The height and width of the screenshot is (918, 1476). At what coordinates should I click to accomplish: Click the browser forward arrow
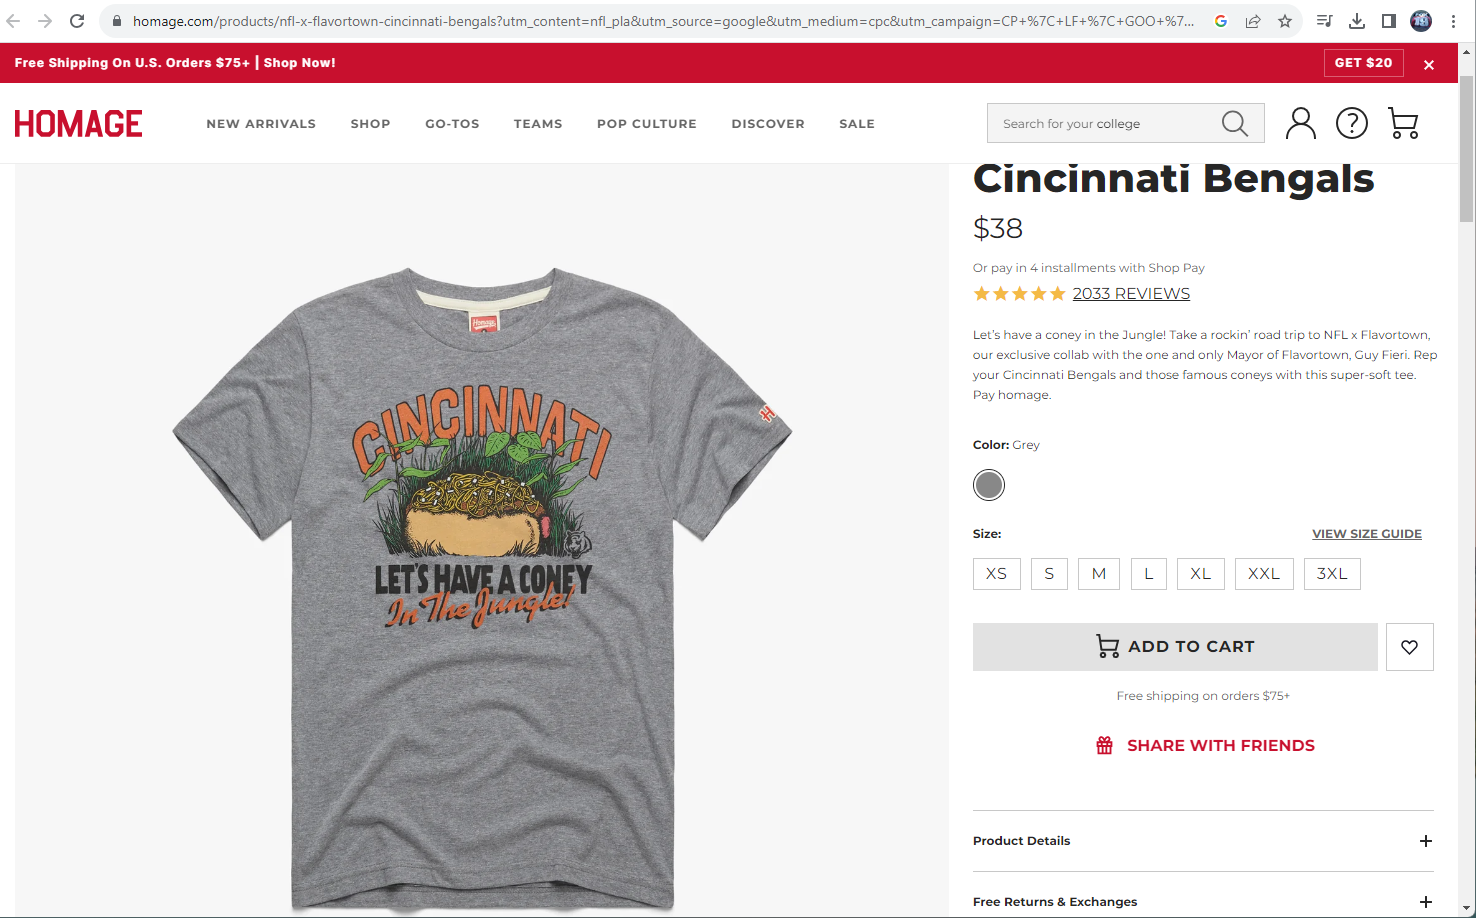[45, 21]
